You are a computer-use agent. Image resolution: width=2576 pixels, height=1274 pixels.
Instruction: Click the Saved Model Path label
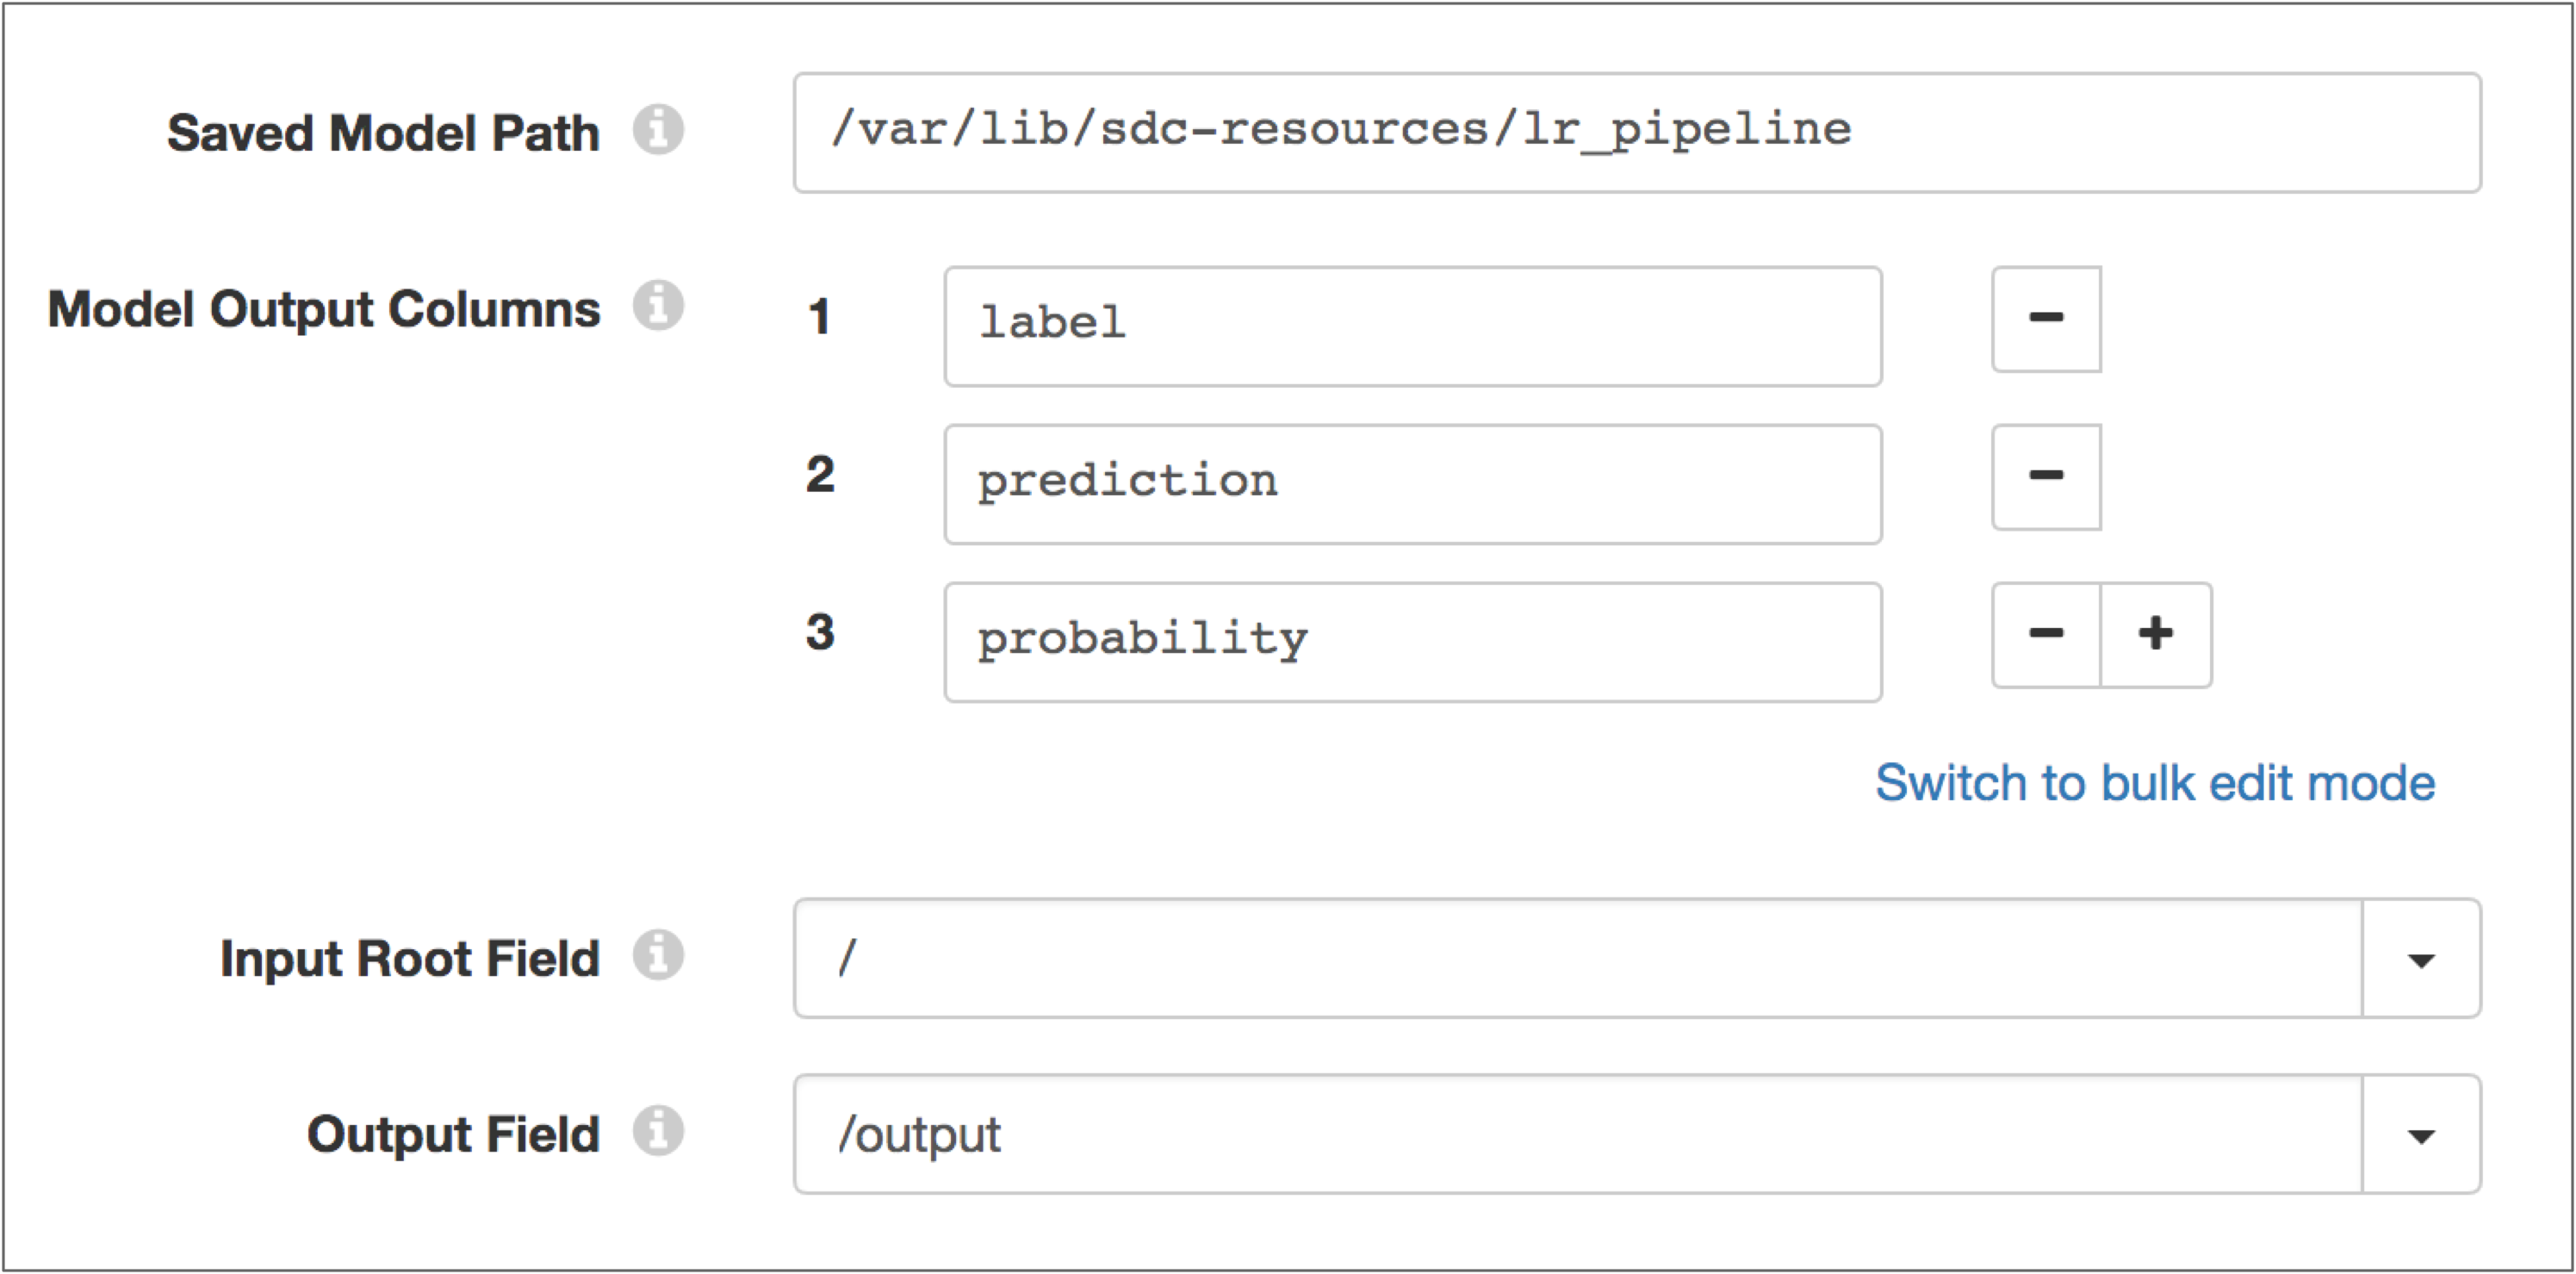tap(383, 133)
